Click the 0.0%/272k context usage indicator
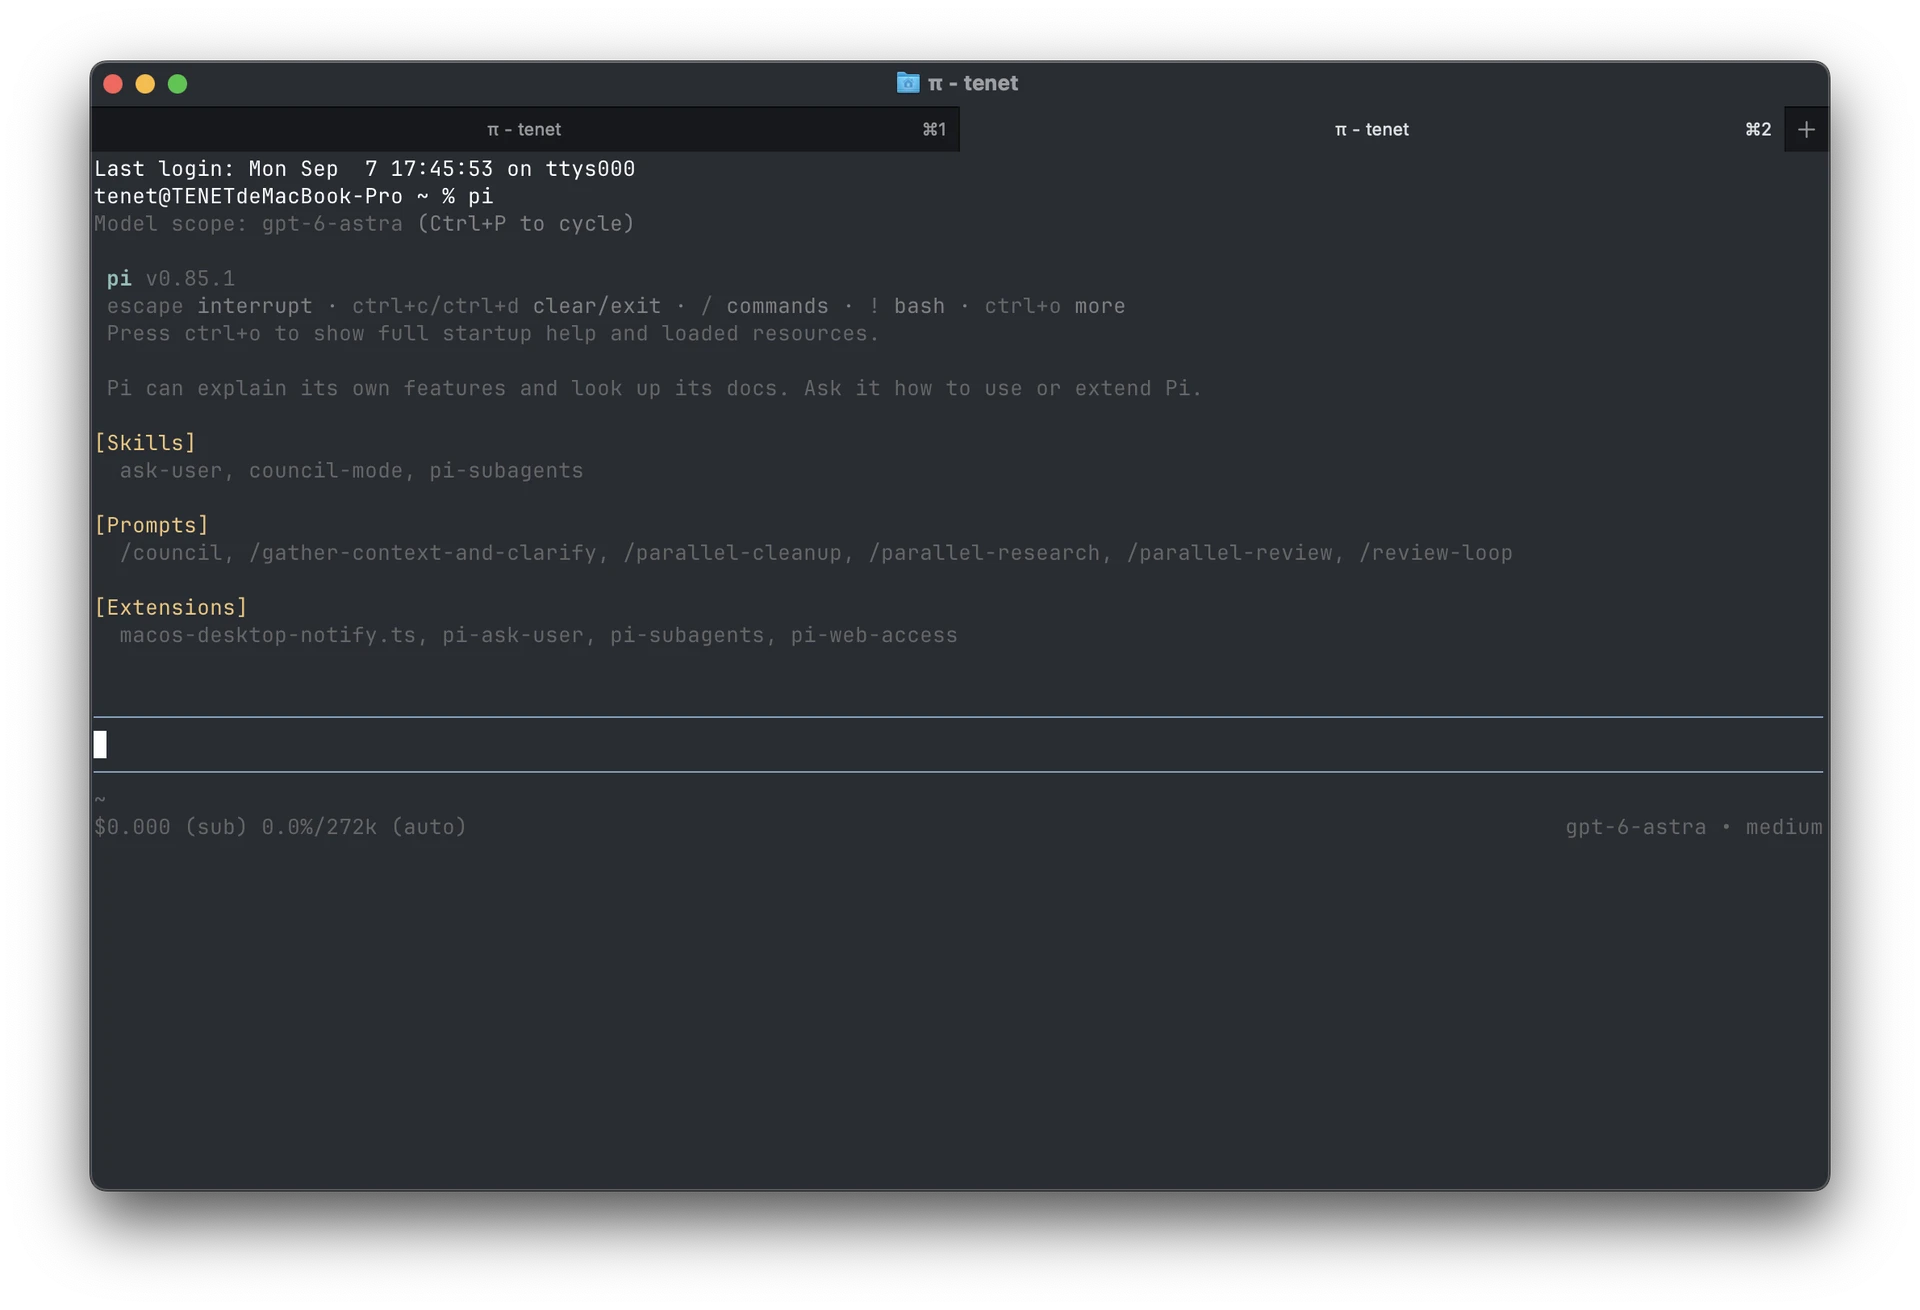1920x1310 pixels. (319, 827)
